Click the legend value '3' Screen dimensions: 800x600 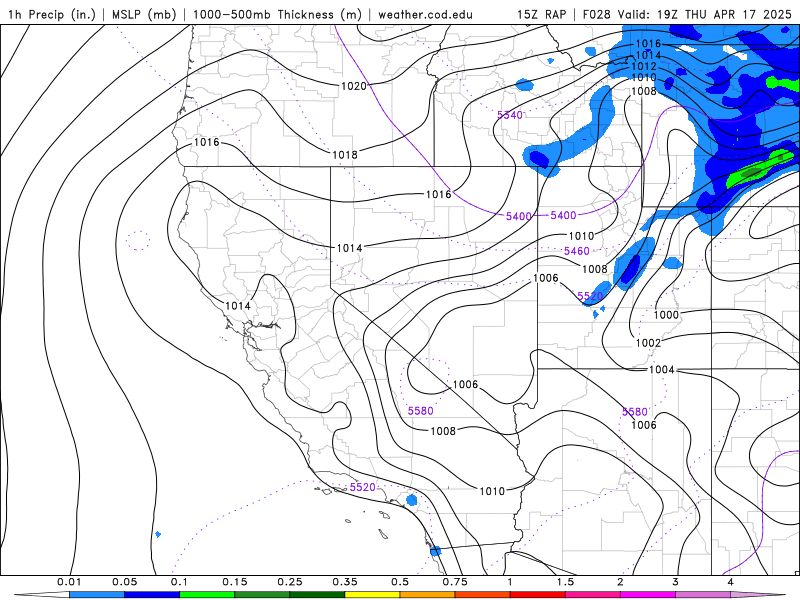[676, 582]
